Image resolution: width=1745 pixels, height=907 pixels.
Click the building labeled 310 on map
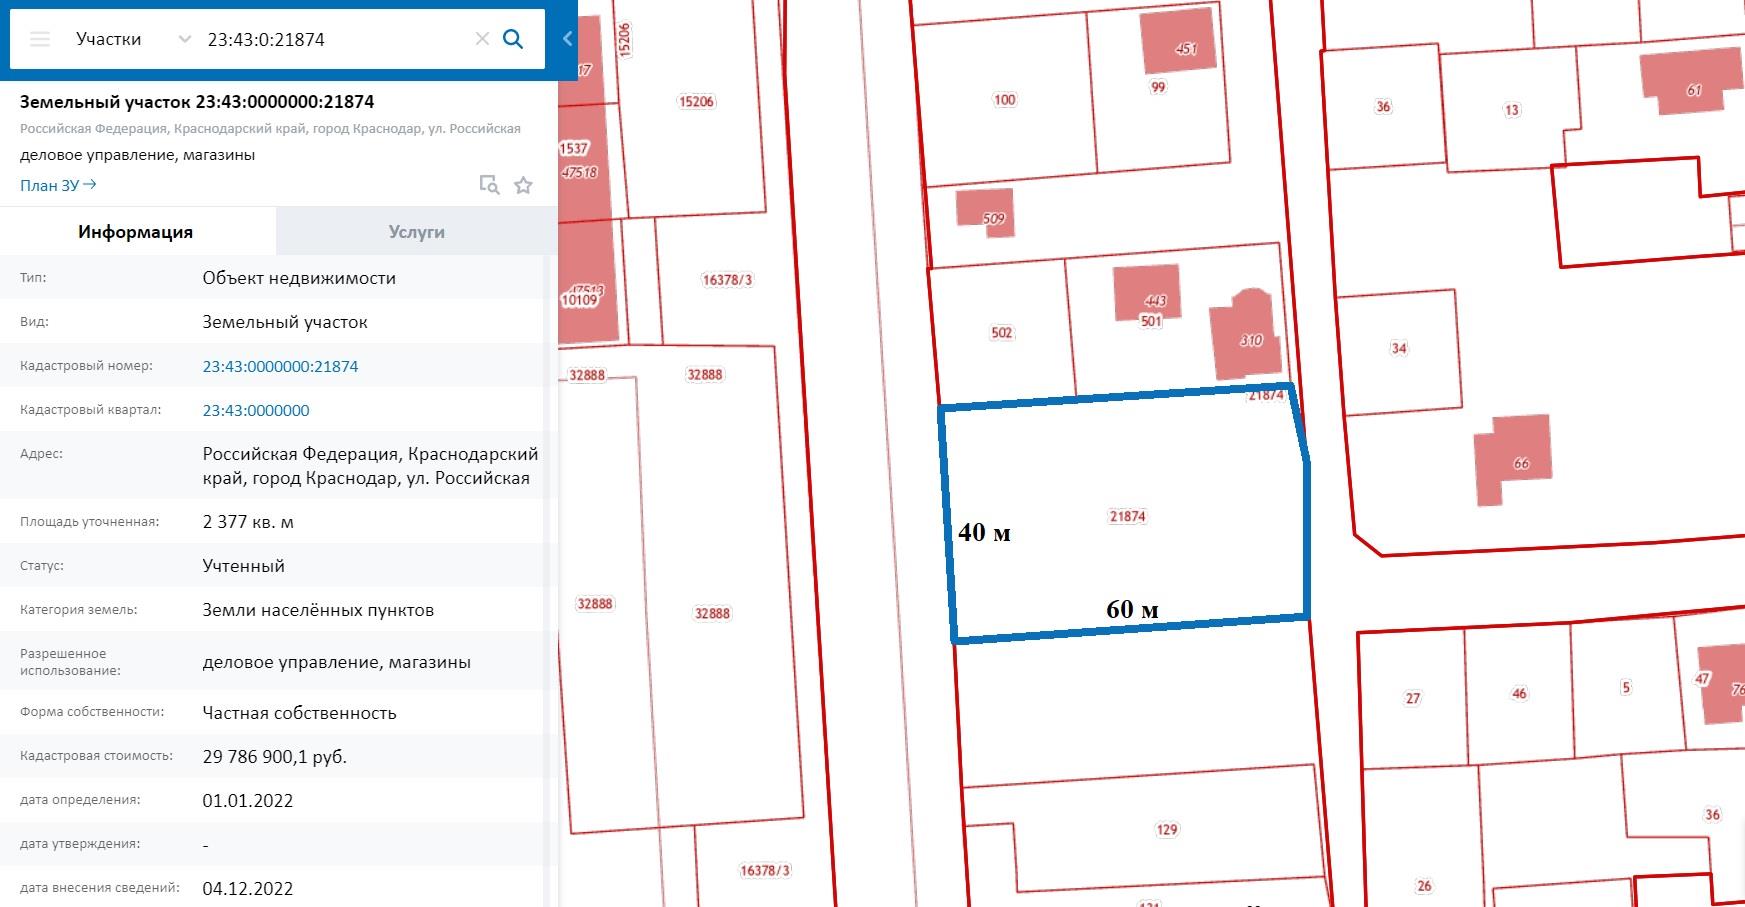tap(1247, 338)
